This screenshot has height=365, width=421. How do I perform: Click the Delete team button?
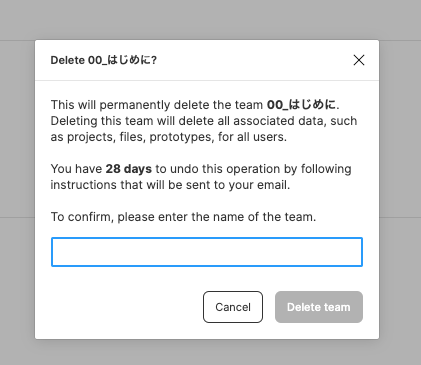tap(319, 307)
